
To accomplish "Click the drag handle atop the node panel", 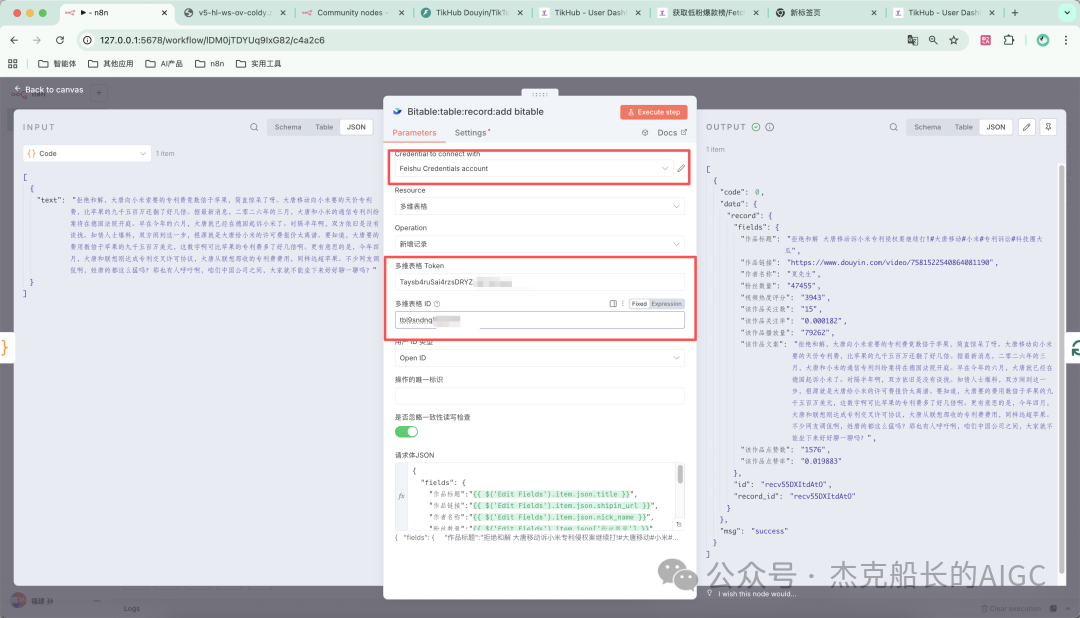I will [540, 94].
